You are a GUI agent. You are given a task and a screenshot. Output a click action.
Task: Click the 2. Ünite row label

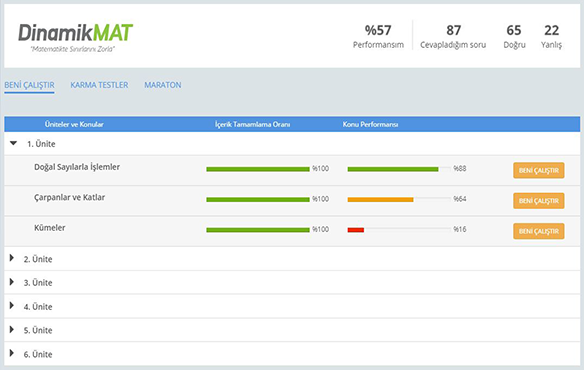(x=38, y=259)
